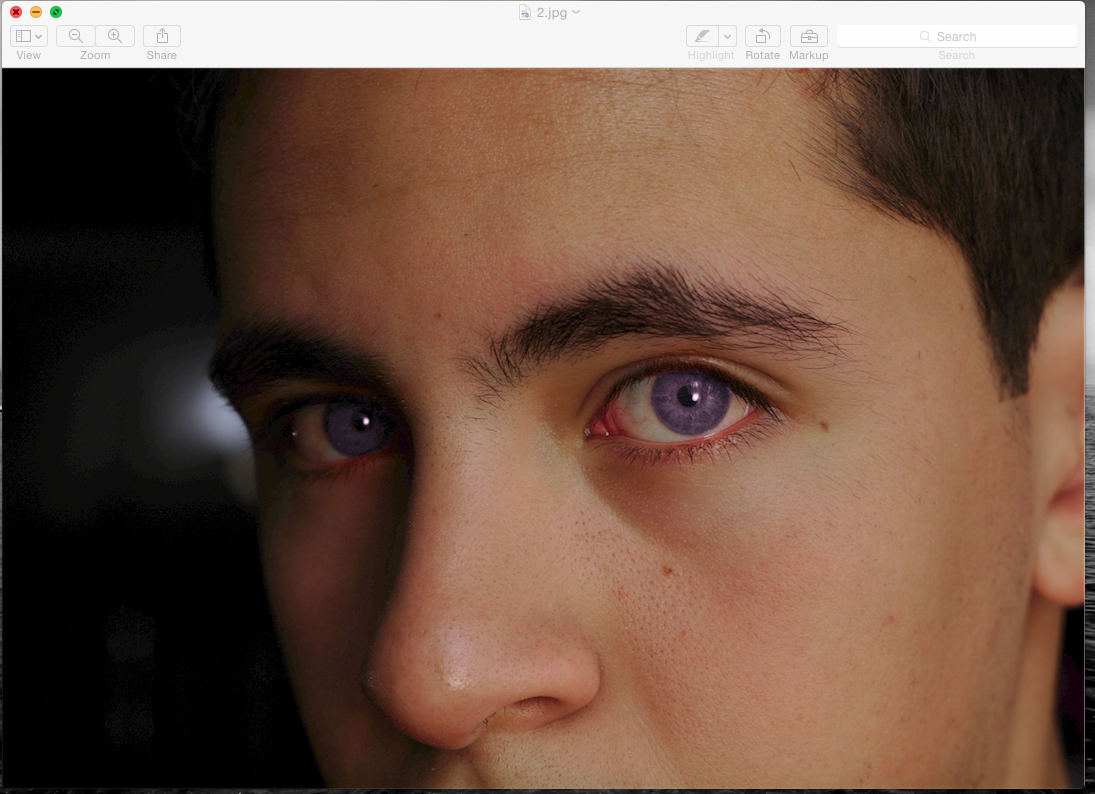Close the Preview window
Viewport: 1095px width, 794px height.
point(16,12)
